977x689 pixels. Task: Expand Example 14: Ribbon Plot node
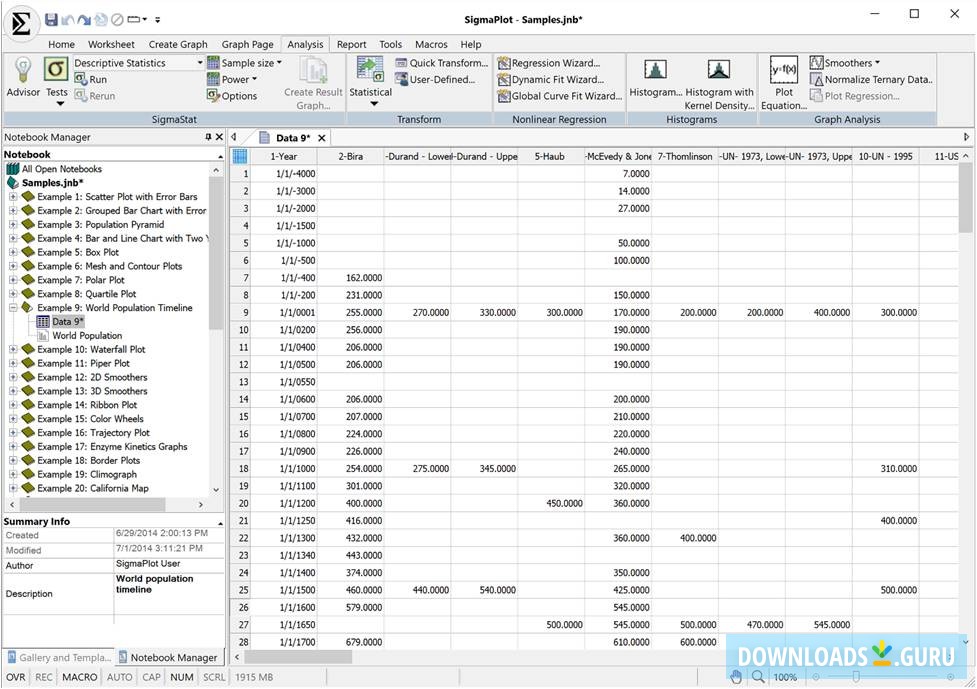click(12, 405)
